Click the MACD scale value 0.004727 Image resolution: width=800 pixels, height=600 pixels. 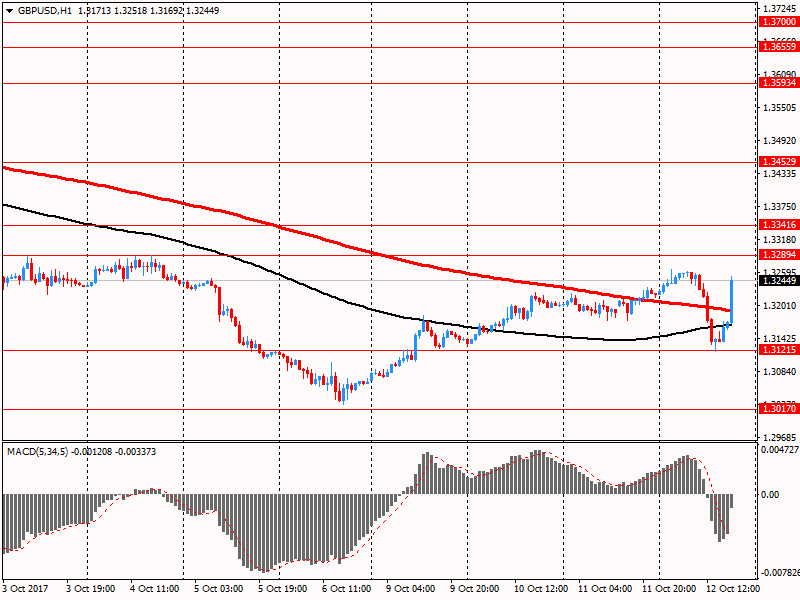780,450
